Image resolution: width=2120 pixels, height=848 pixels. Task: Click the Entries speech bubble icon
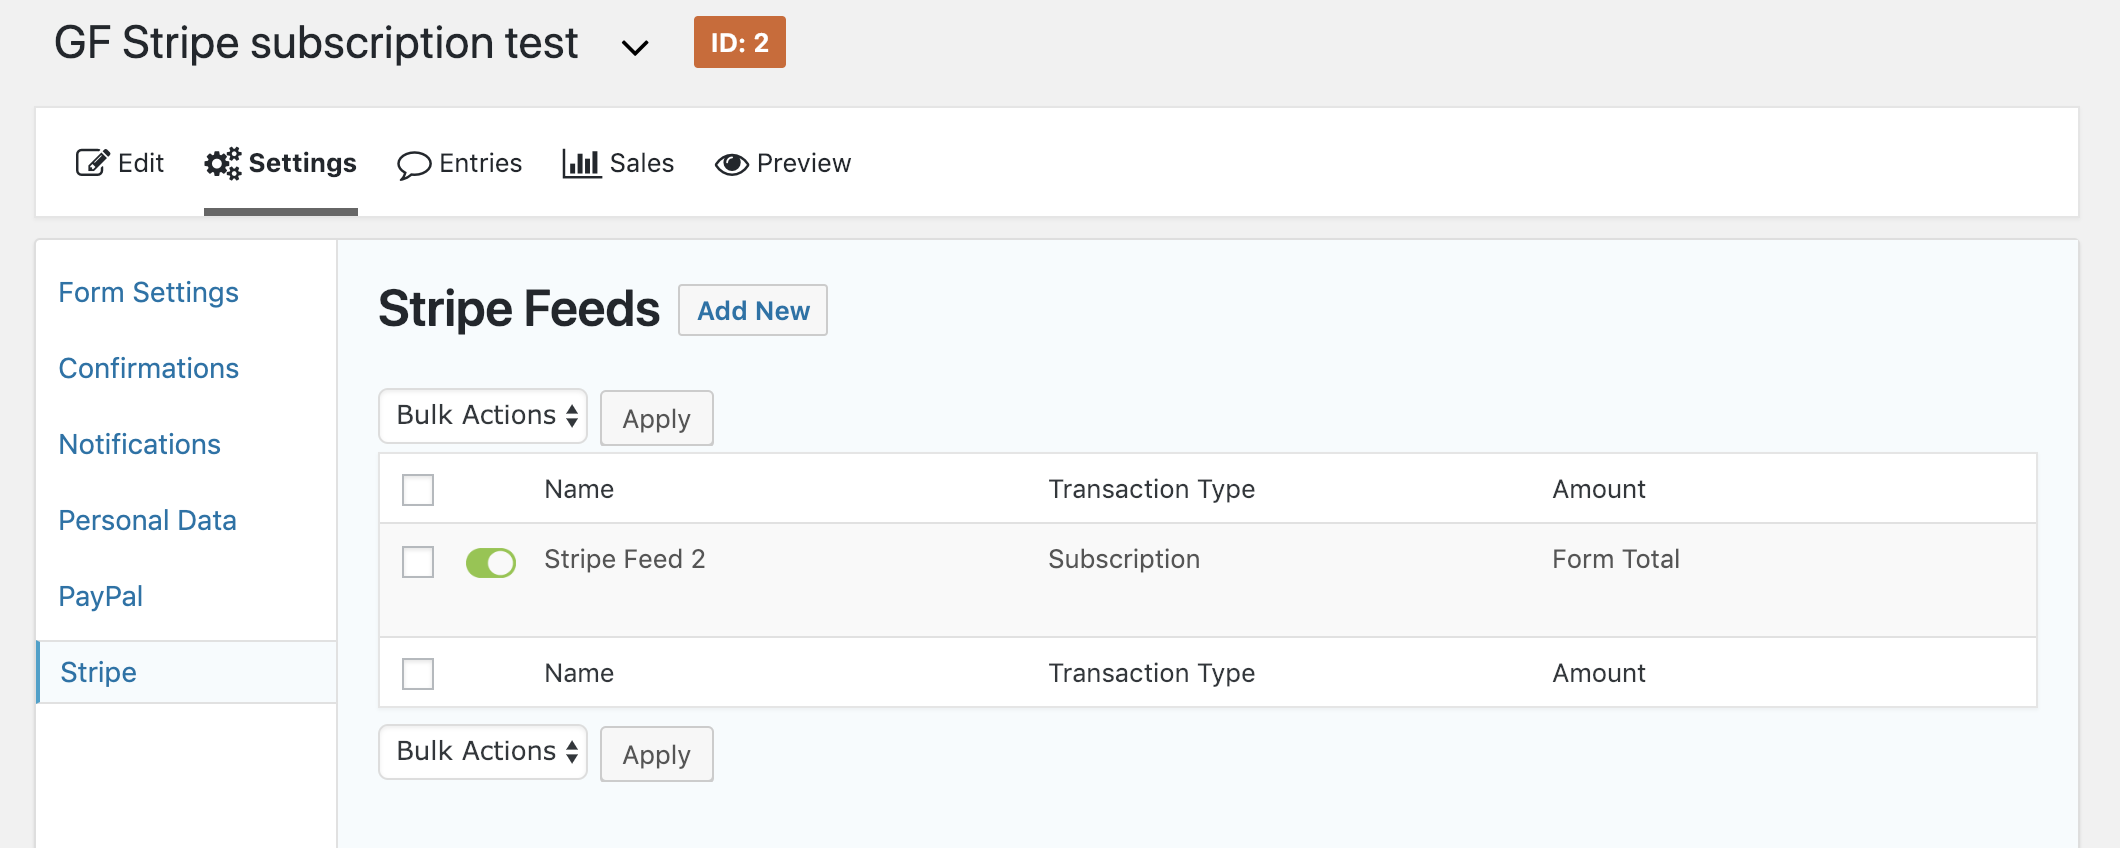414,165
